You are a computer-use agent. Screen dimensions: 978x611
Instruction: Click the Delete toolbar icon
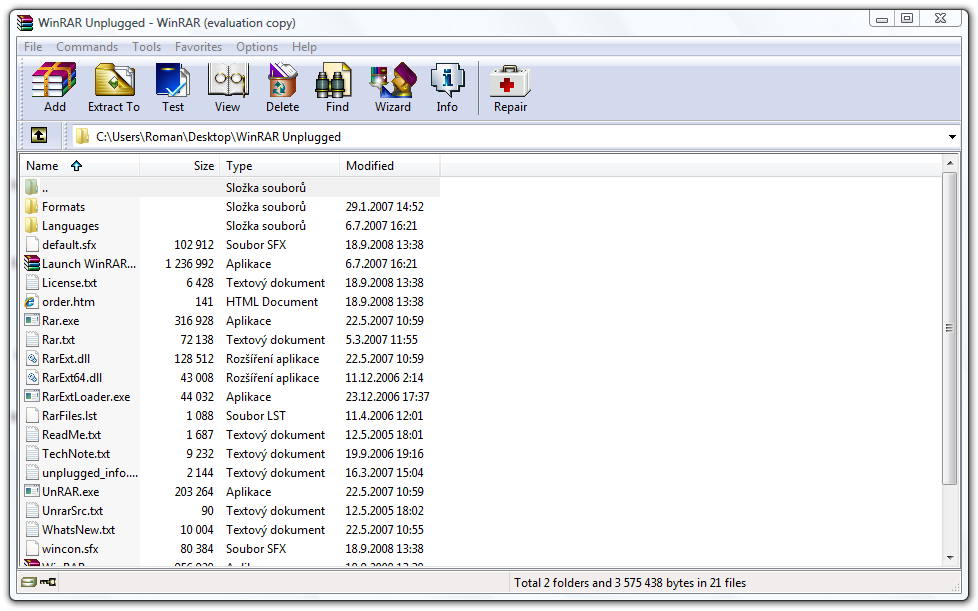pos(283,87)
